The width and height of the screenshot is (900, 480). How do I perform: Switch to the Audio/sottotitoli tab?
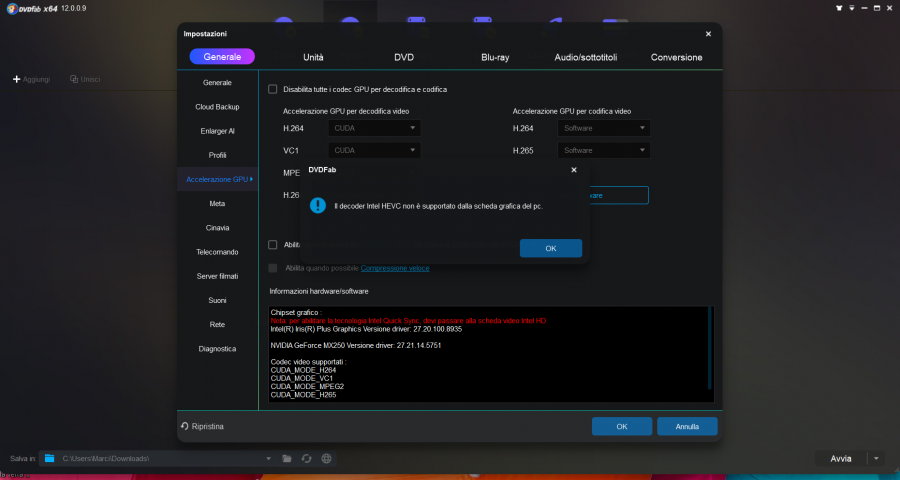(x=585, y=57)
